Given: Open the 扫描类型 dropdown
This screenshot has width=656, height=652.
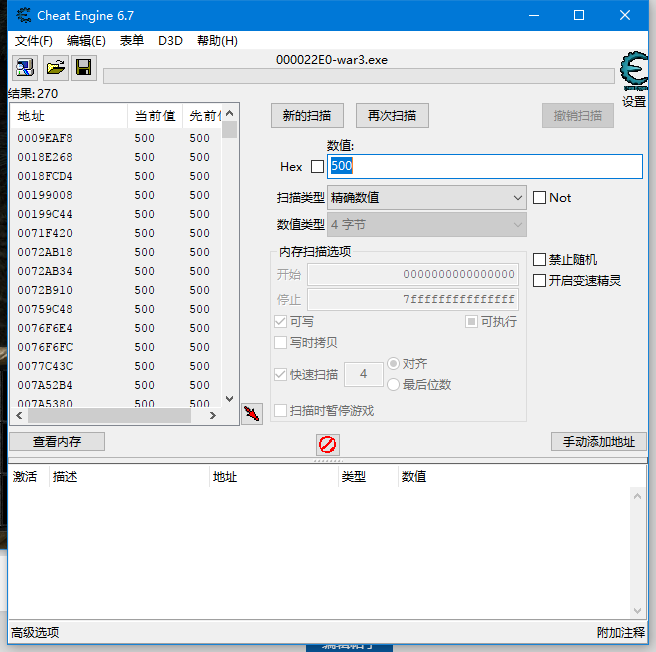Looking at the screenshot, I should (427, 198).
